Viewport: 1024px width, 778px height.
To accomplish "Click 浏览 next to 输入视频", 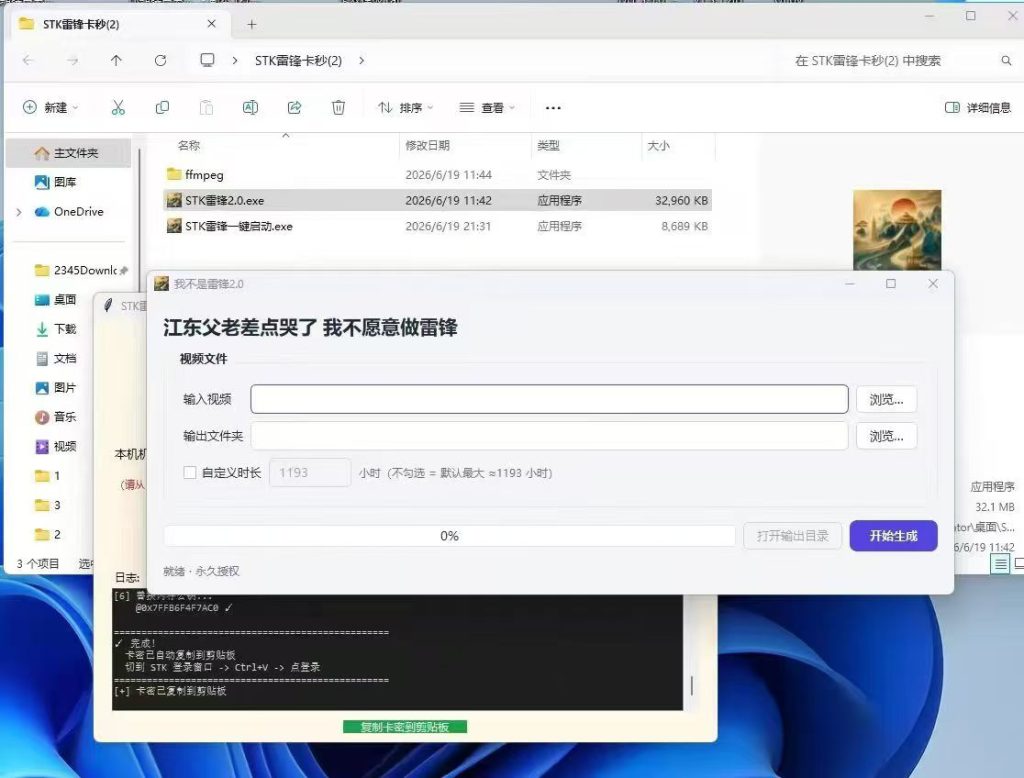I will (886, 399).
